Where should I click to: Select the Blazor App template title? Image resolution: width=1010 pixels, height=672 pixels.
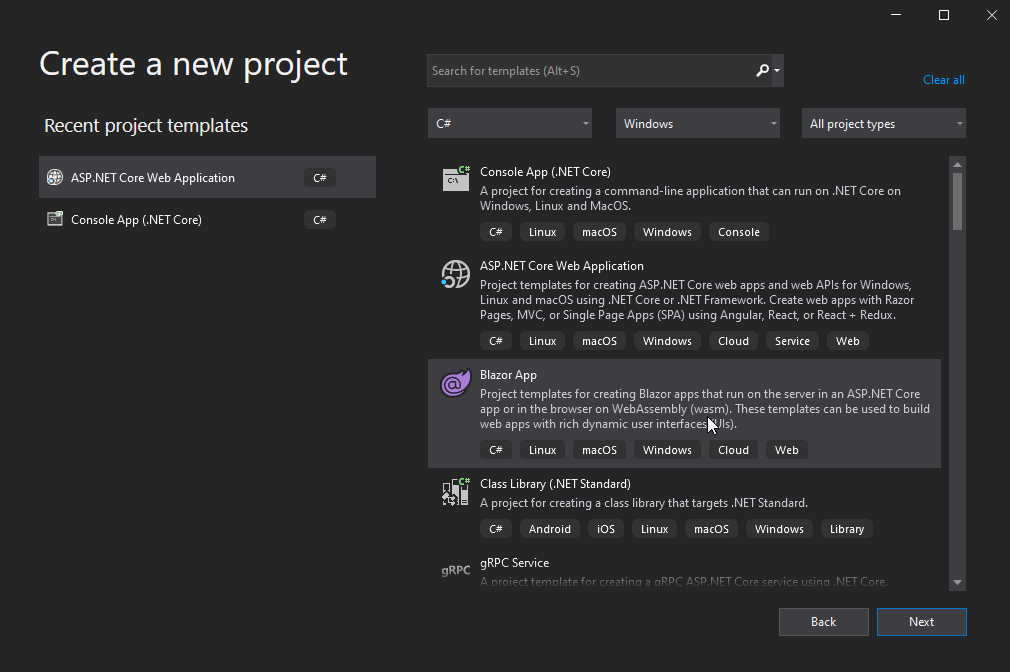pos(508,375)
